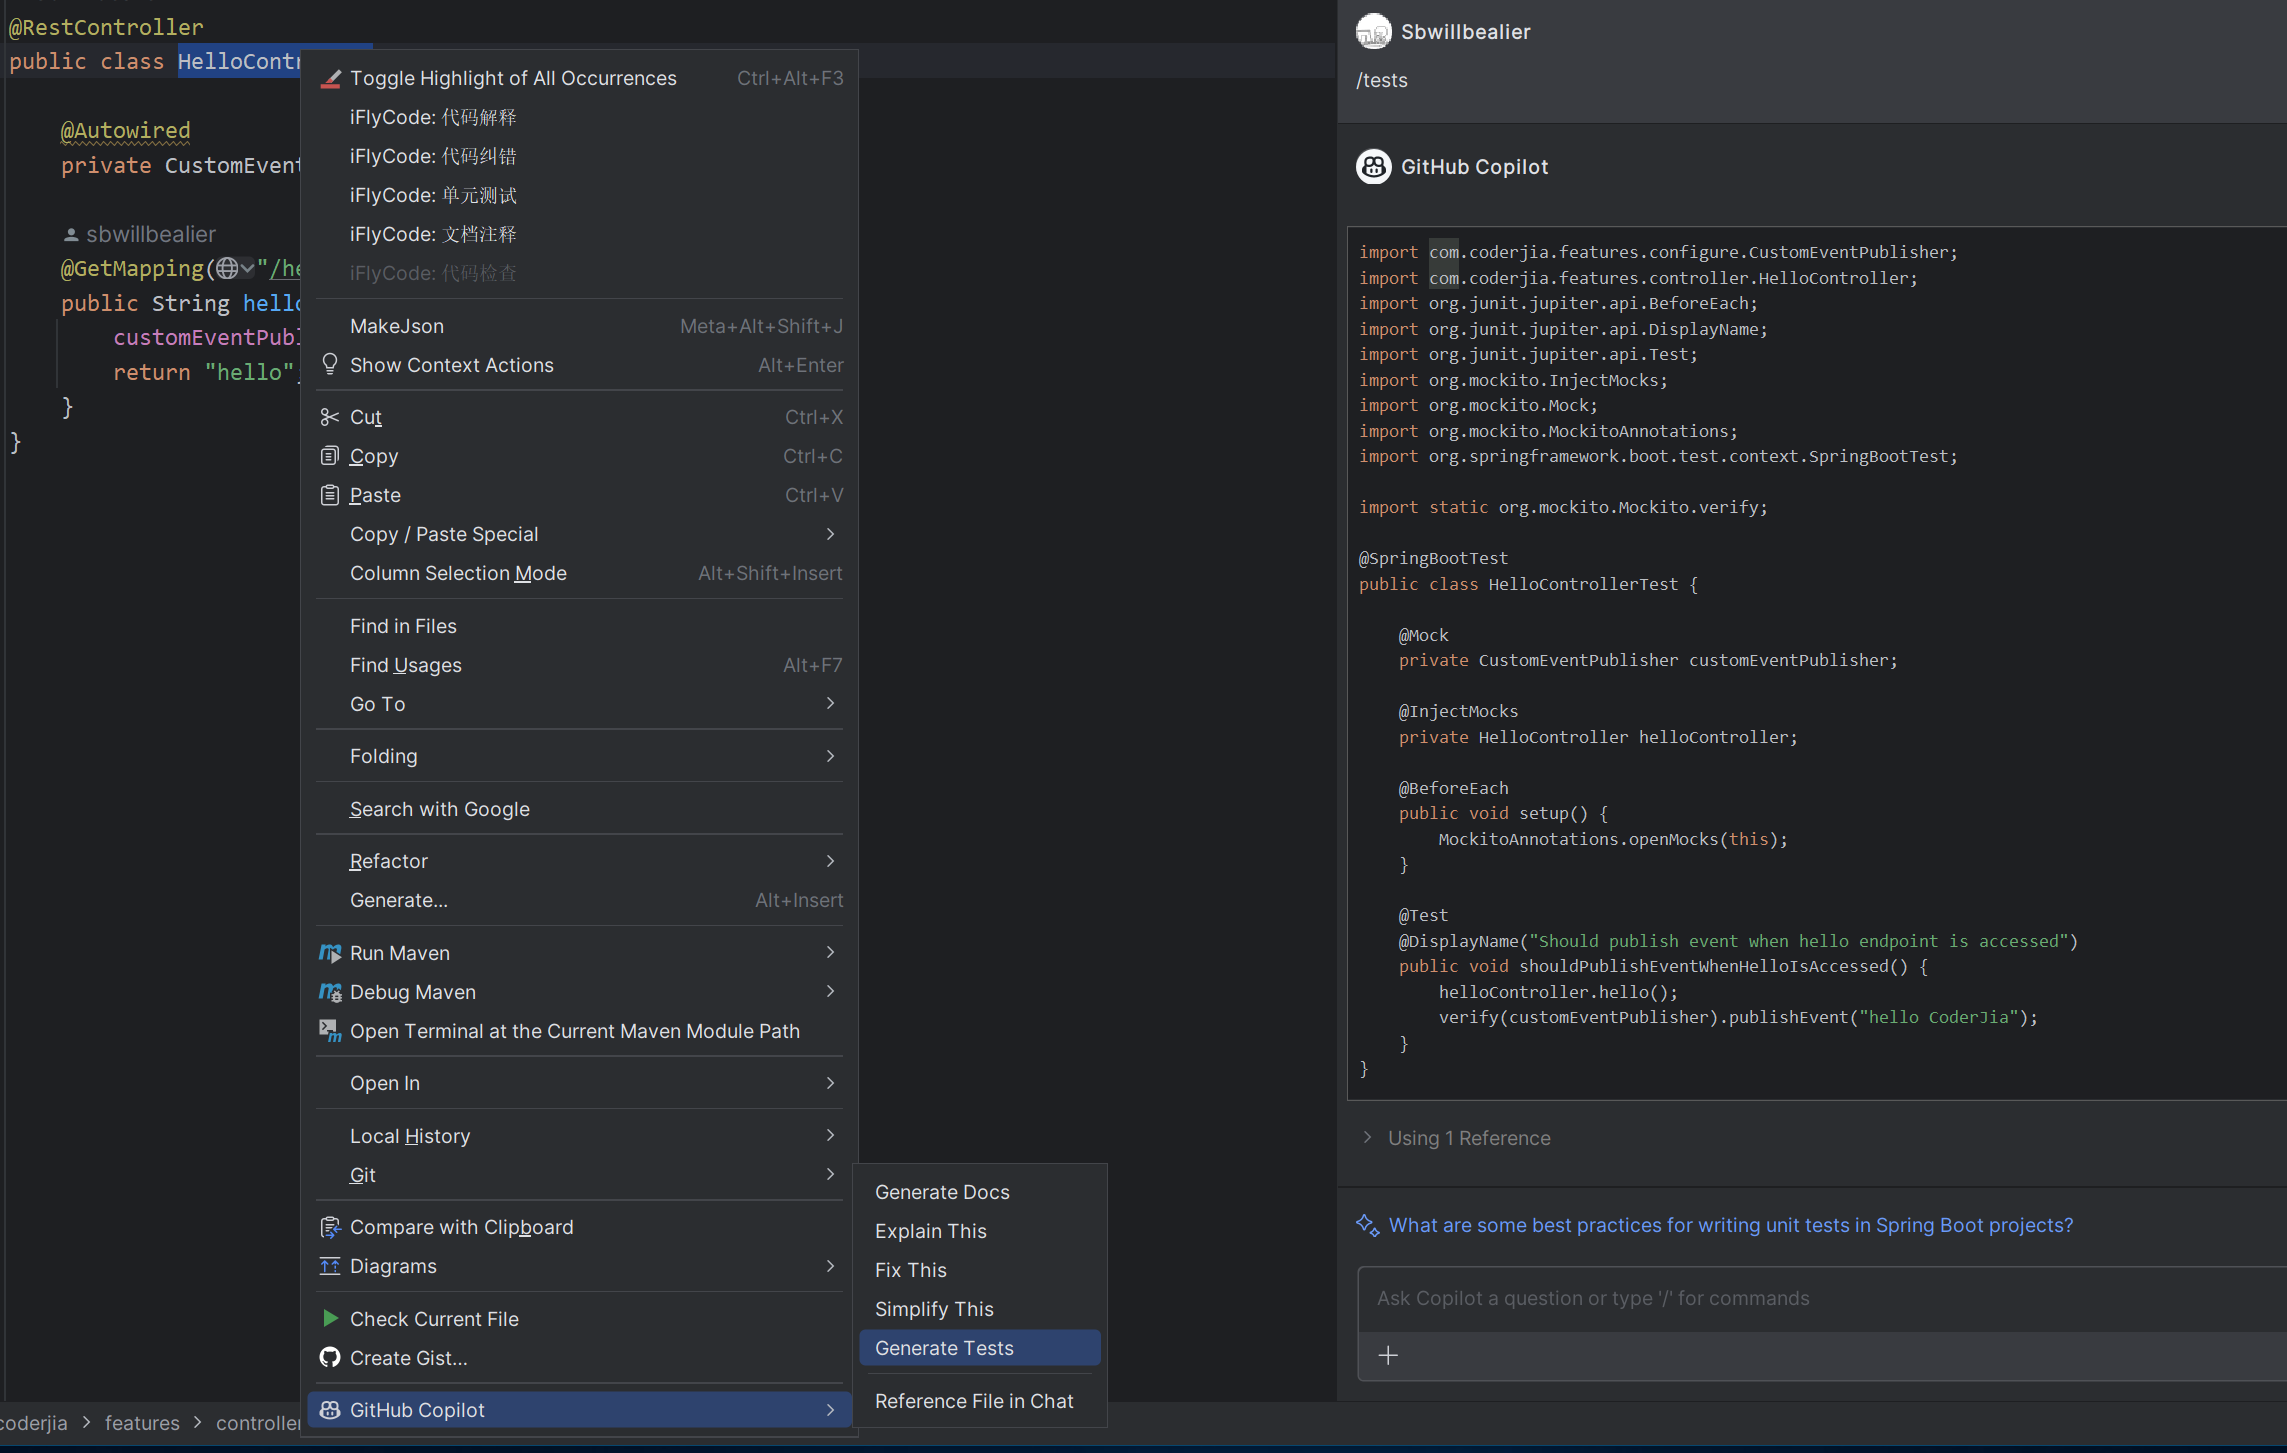Viewport: 2287px width, 1453px height.
Task: Click the Create Gist icon
Action: [x=327, y=1356]
